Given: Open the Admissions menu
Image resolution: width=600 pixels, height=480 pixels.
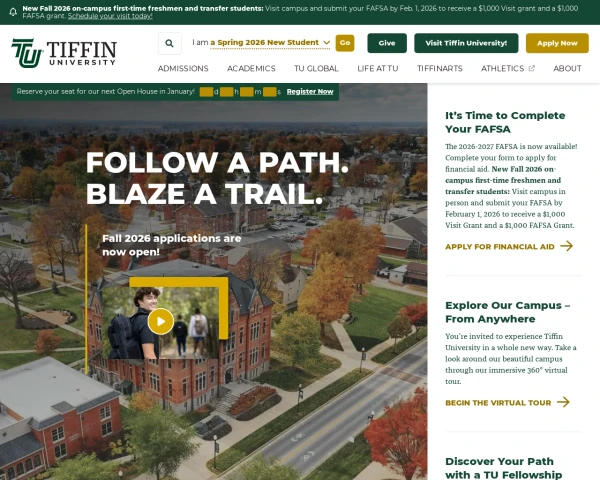Looking at the screenshot, I should point(183,69).
